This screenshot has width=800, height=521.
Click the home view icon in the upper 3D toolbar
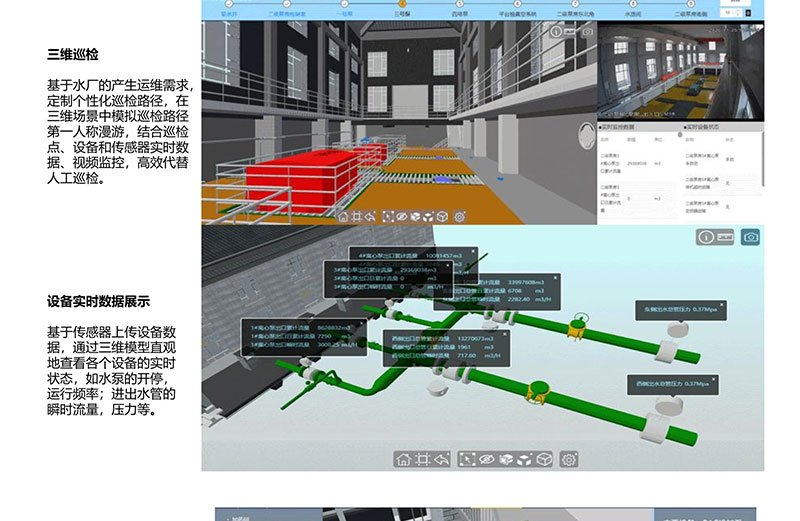pos(344,216)
